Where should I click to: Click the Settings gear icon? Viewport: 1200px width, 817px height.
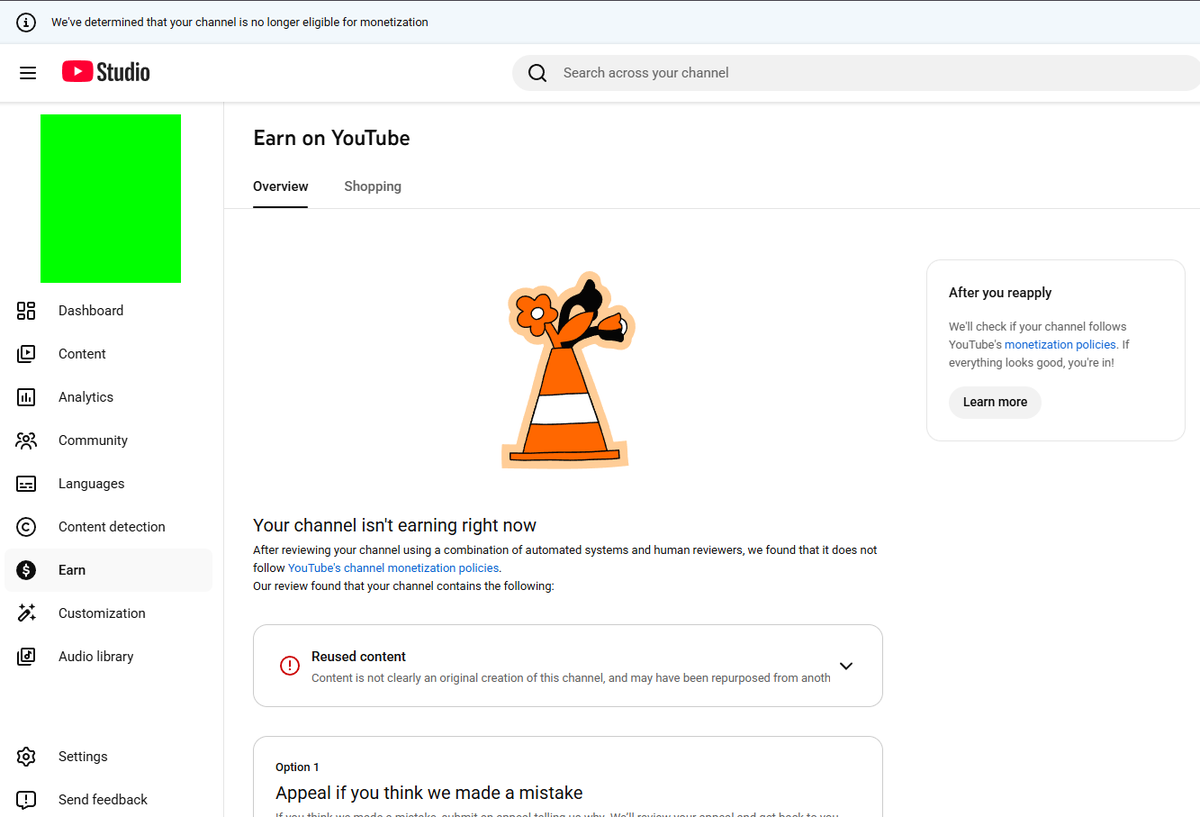(x=26, y=757)
